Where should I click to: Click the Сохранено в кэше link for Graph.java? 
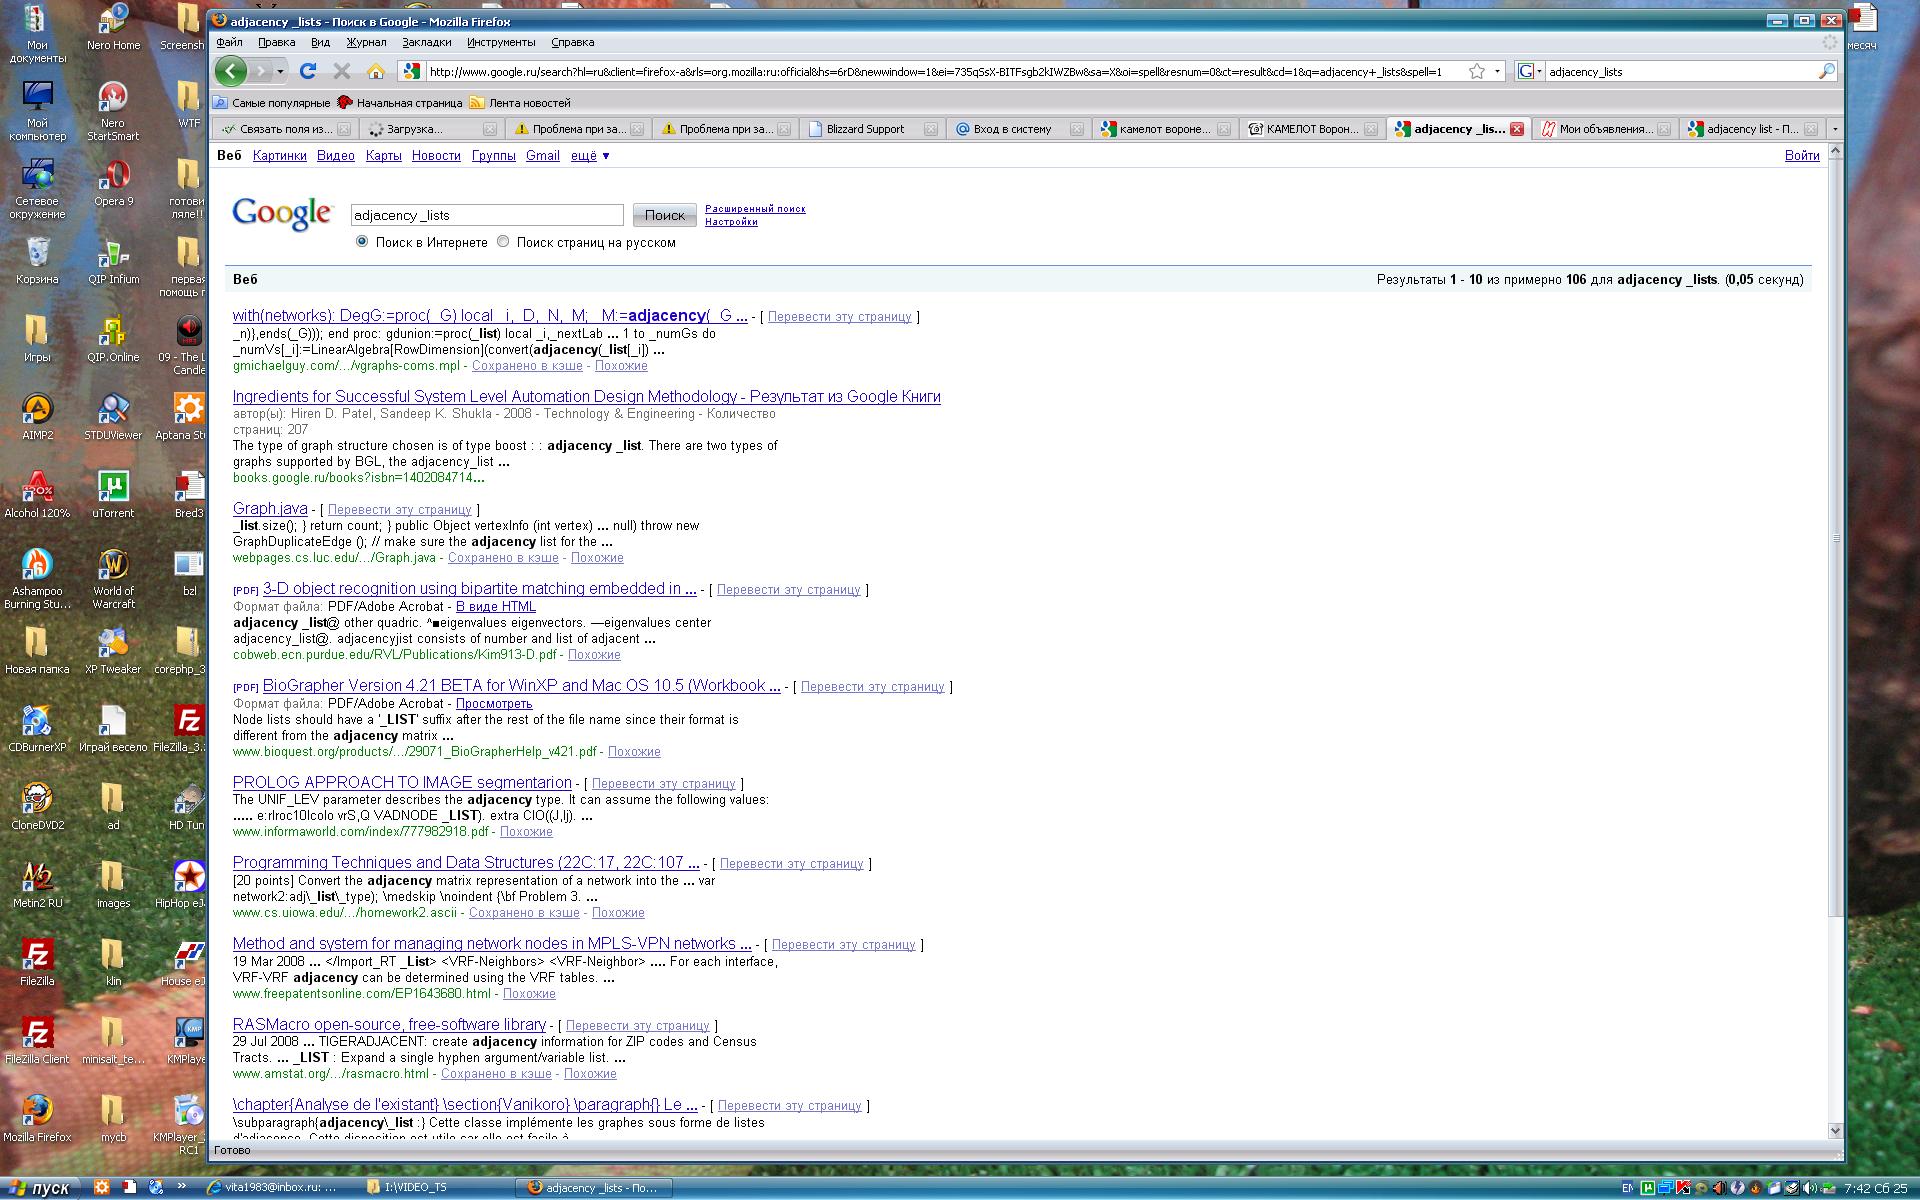[503, 558]
